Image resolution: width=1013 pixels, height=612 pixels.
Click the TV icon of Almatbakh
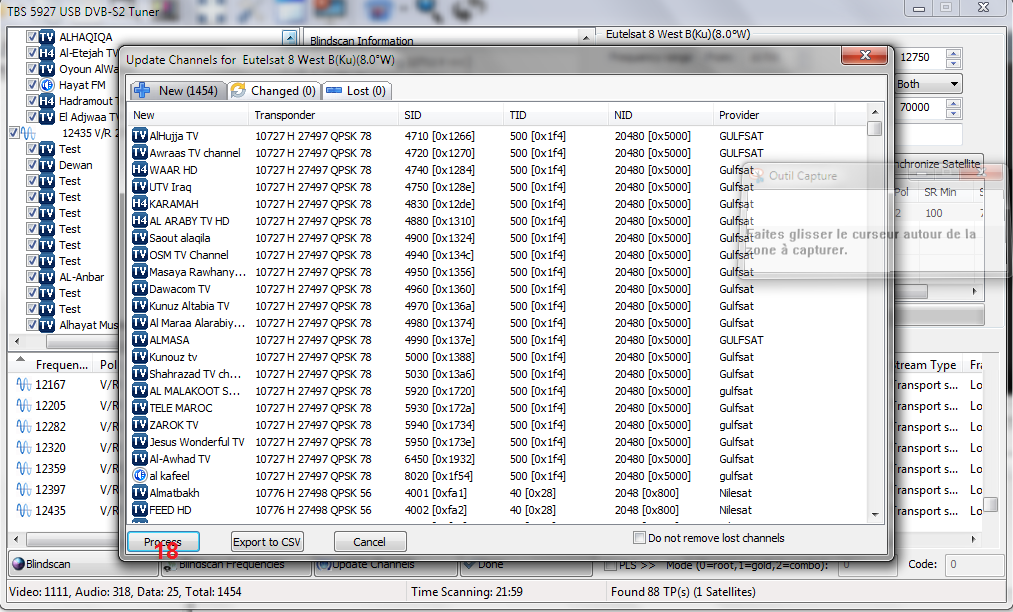coord(140,492)
